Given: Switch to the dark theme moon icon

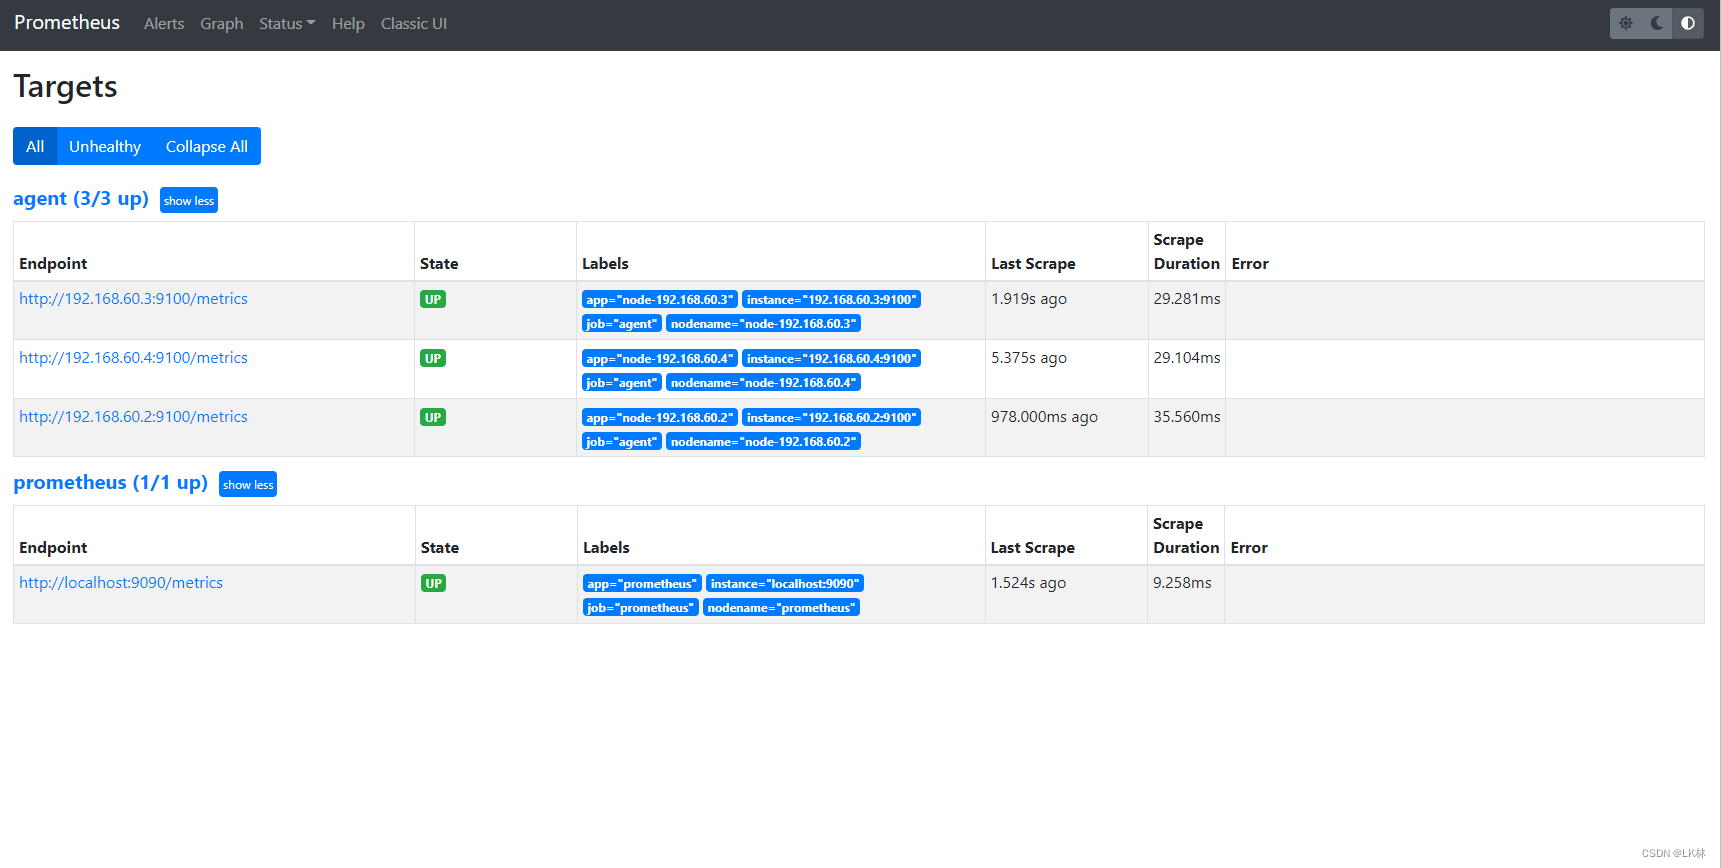Looking at the screenshot, I should (1657, 23).
